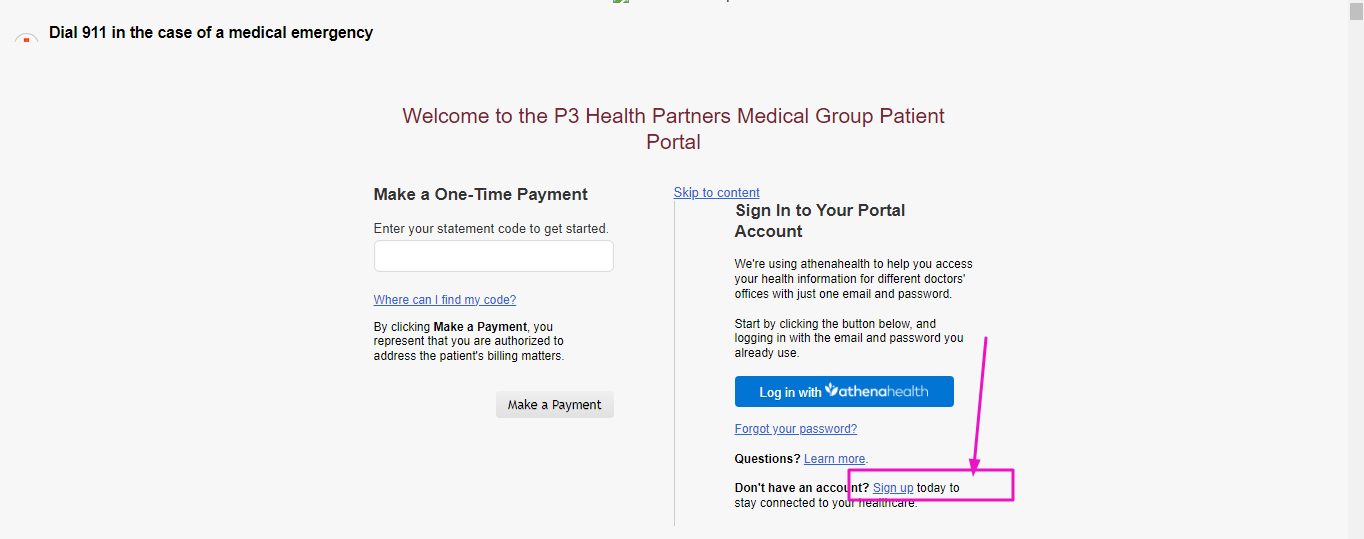This screenshot has height=539, width=1364.
Task: Click the Dial 911 medical emergency notice text
Action: point(211,33)
